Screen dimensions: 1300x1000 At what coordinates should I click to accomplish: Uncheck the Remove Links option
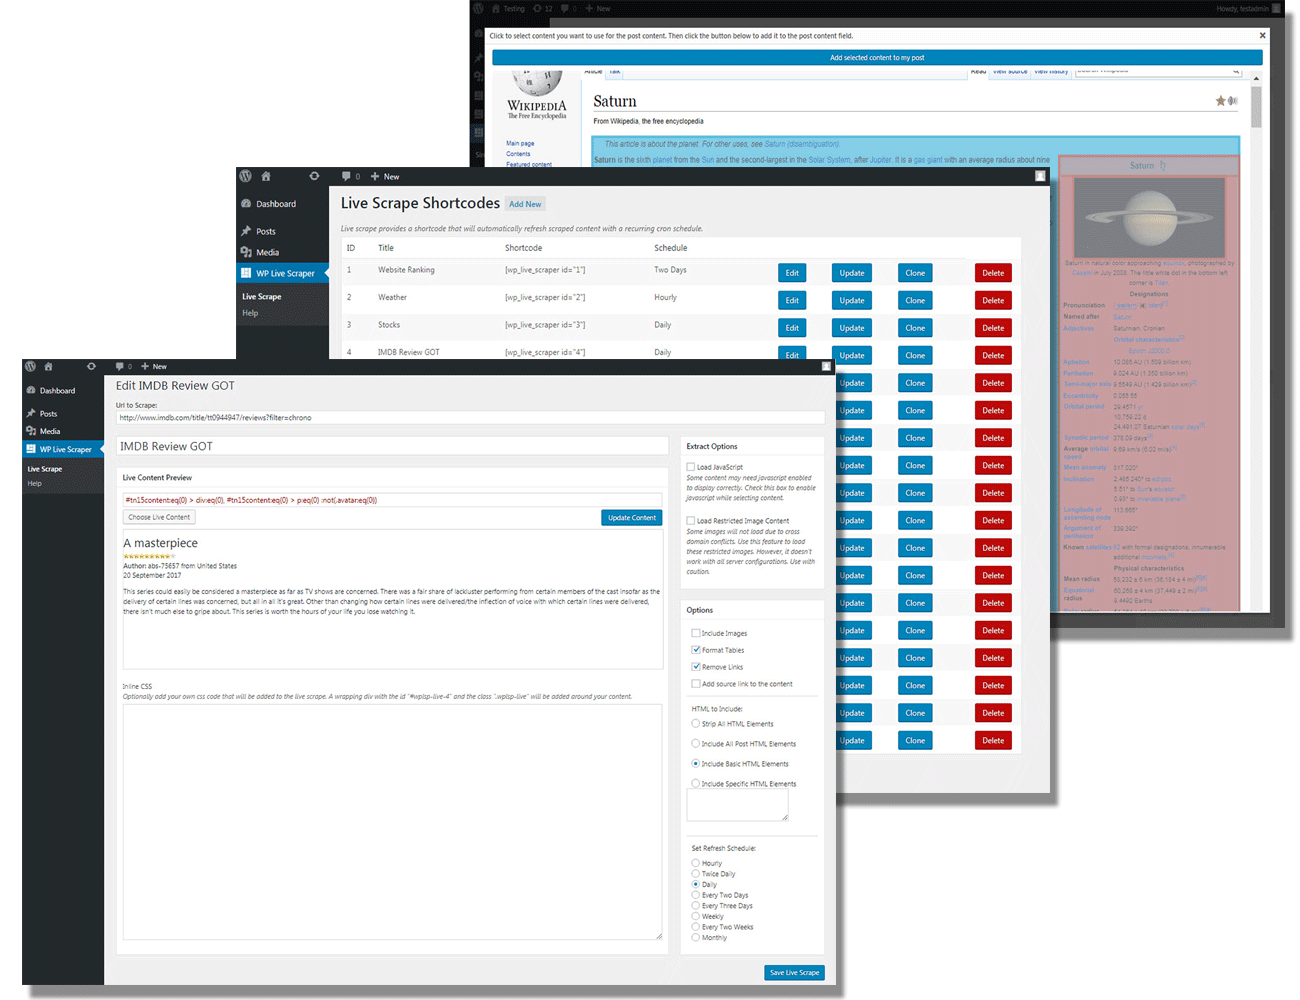(x=696, y=667)
